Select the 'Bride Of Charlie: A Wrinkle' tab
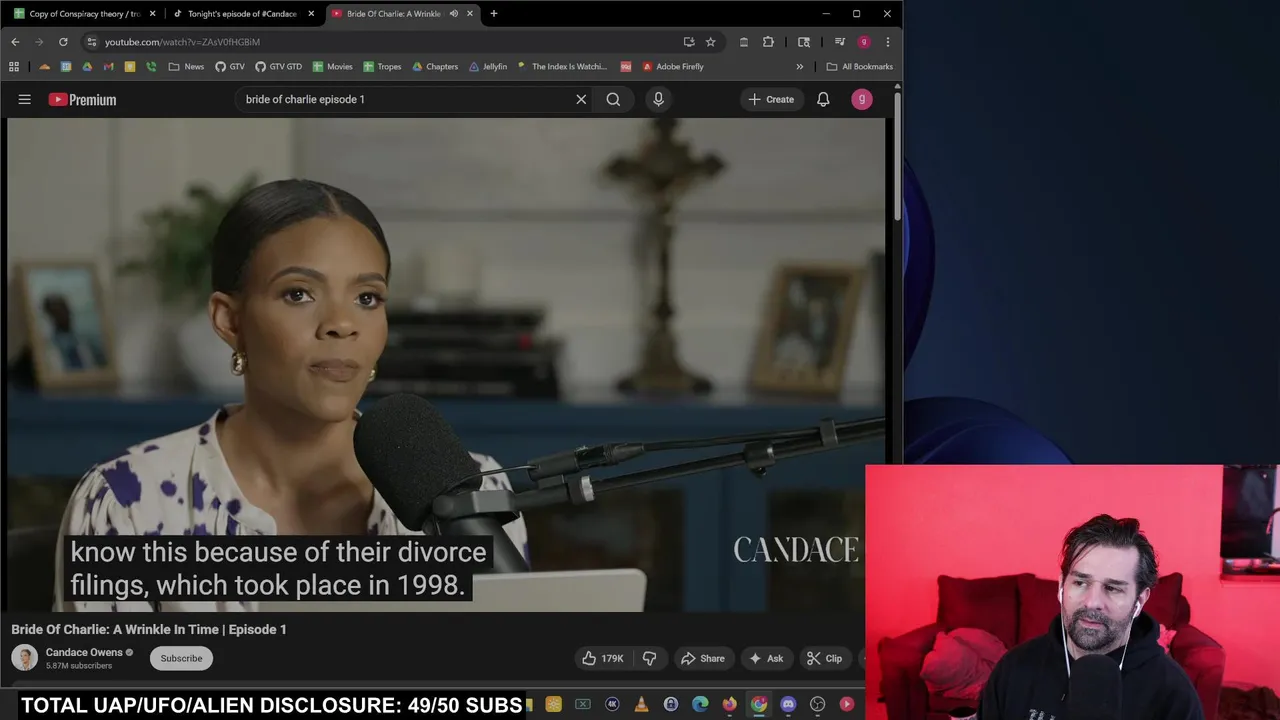The image size is (1280, 720). click(x=392, y=14)
